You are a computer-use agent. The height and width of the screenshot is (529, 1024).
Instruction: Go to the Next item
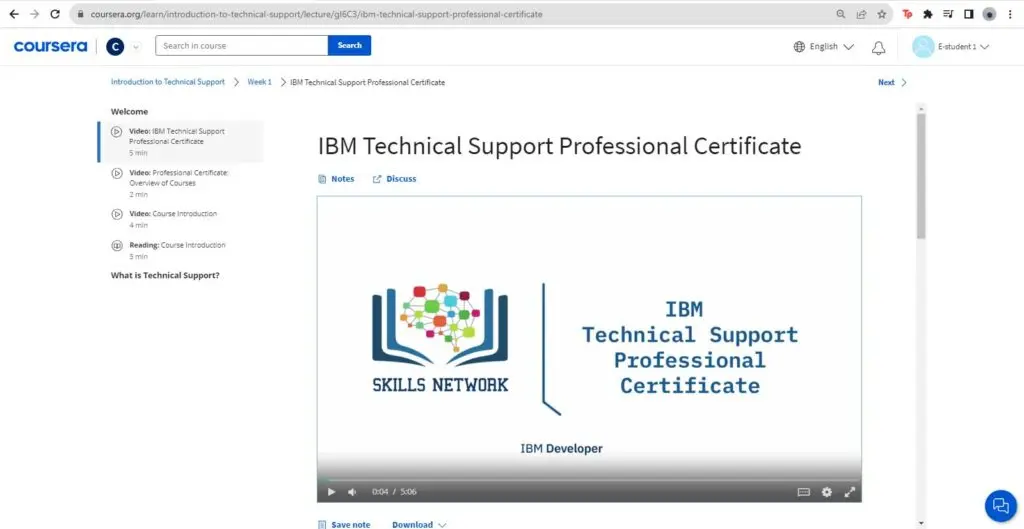point(892,82)
